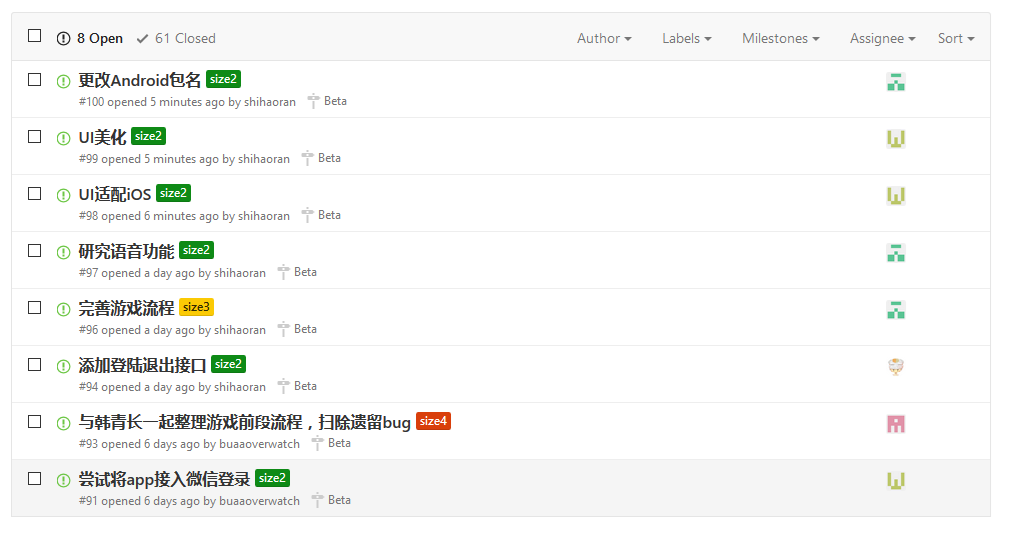Open the Milestones filter dropdown
Image resolution: width=1009 pixels, height=535 pixels.
[781, 39]
